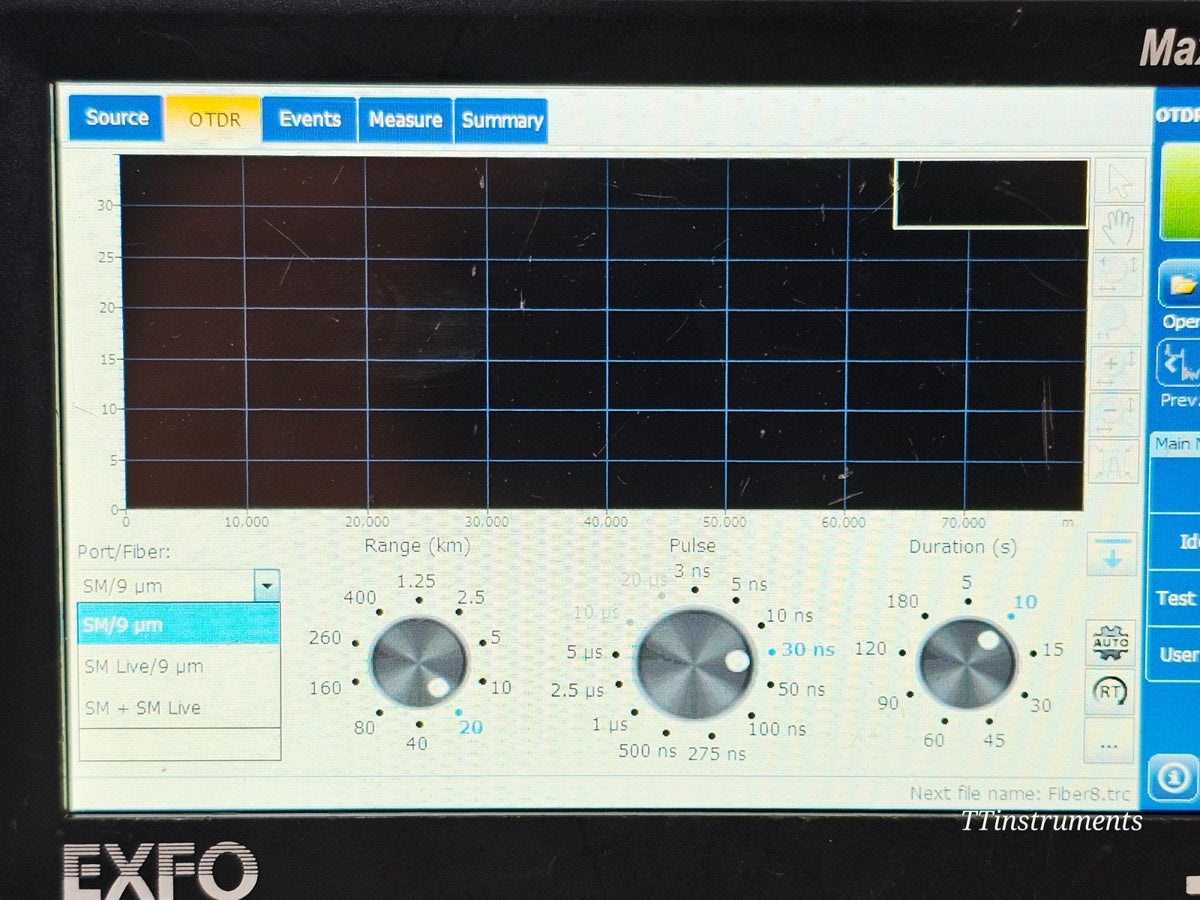Set Pulse dial to 2.5 µs
This screenshot has height=900, width=1200.
[578, 690]
